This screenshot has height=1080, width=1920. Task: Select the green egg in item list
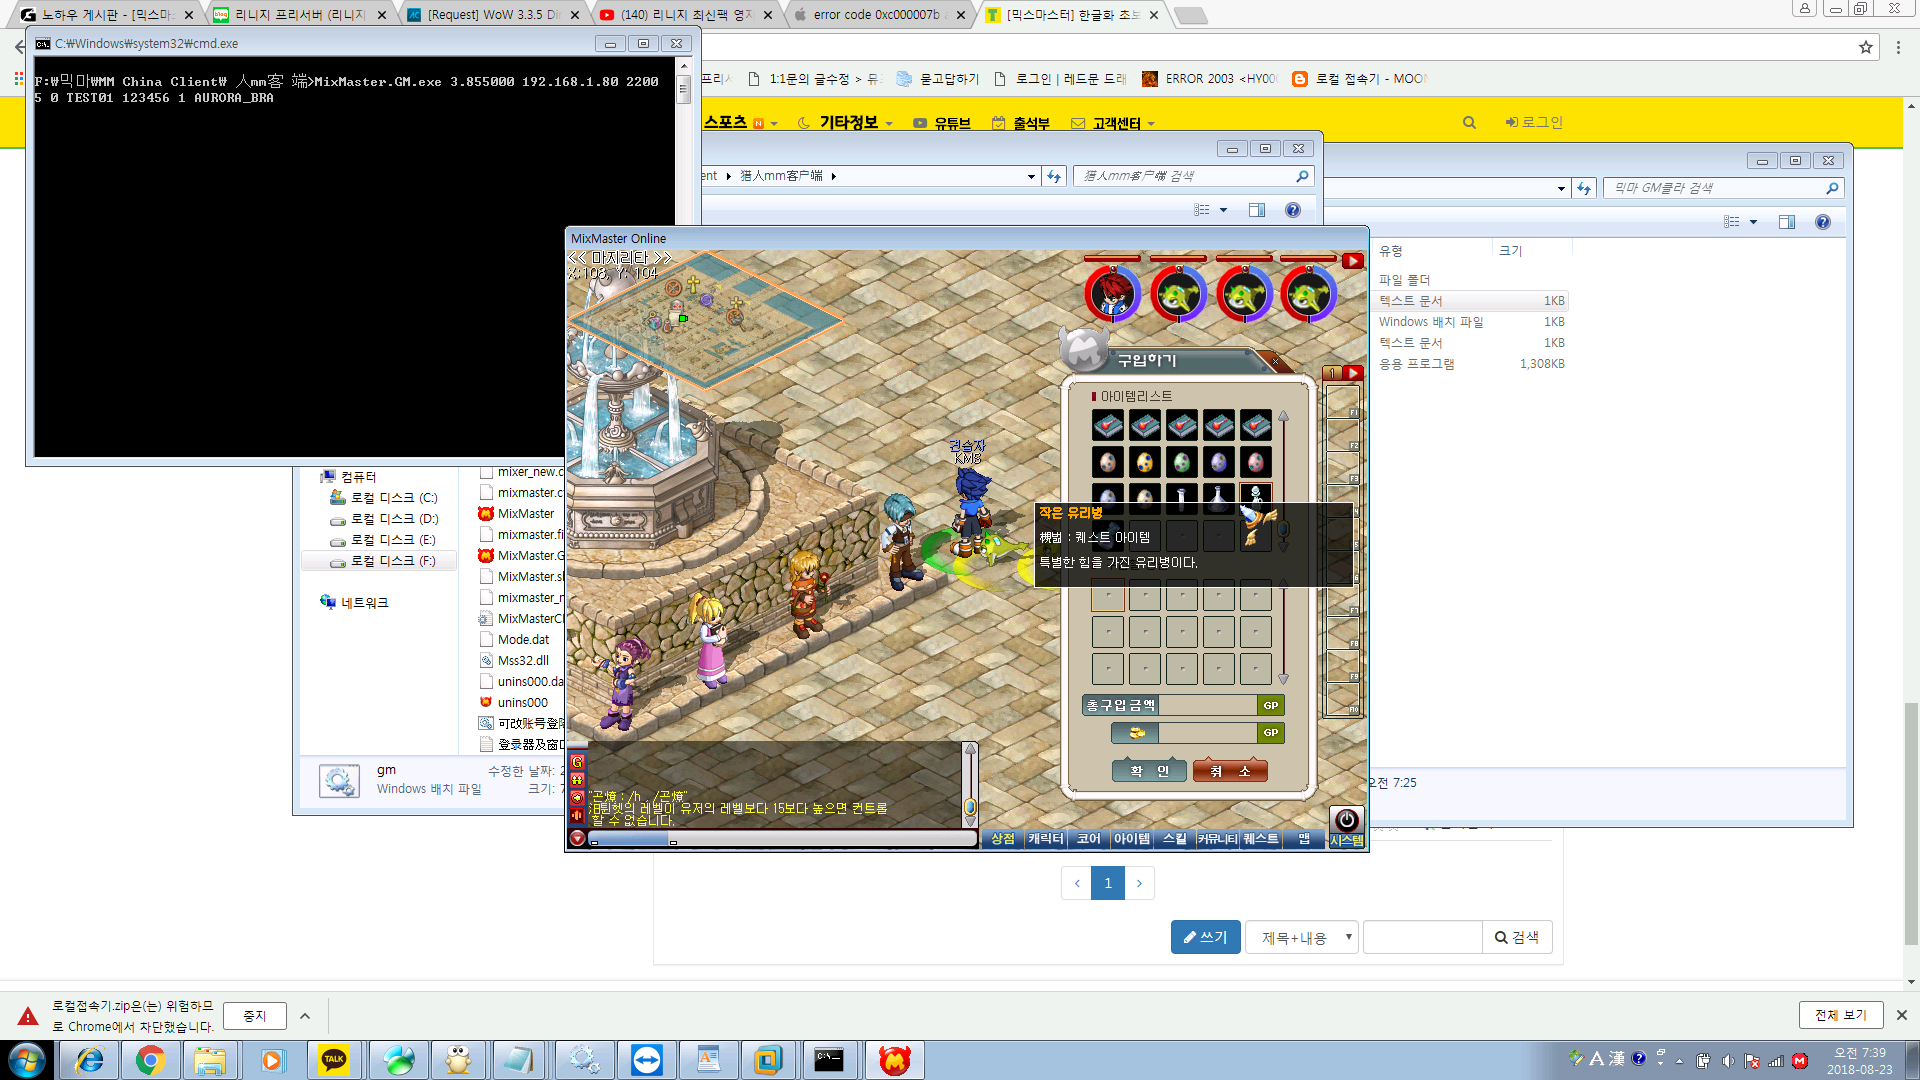(x=1181, y=462)
